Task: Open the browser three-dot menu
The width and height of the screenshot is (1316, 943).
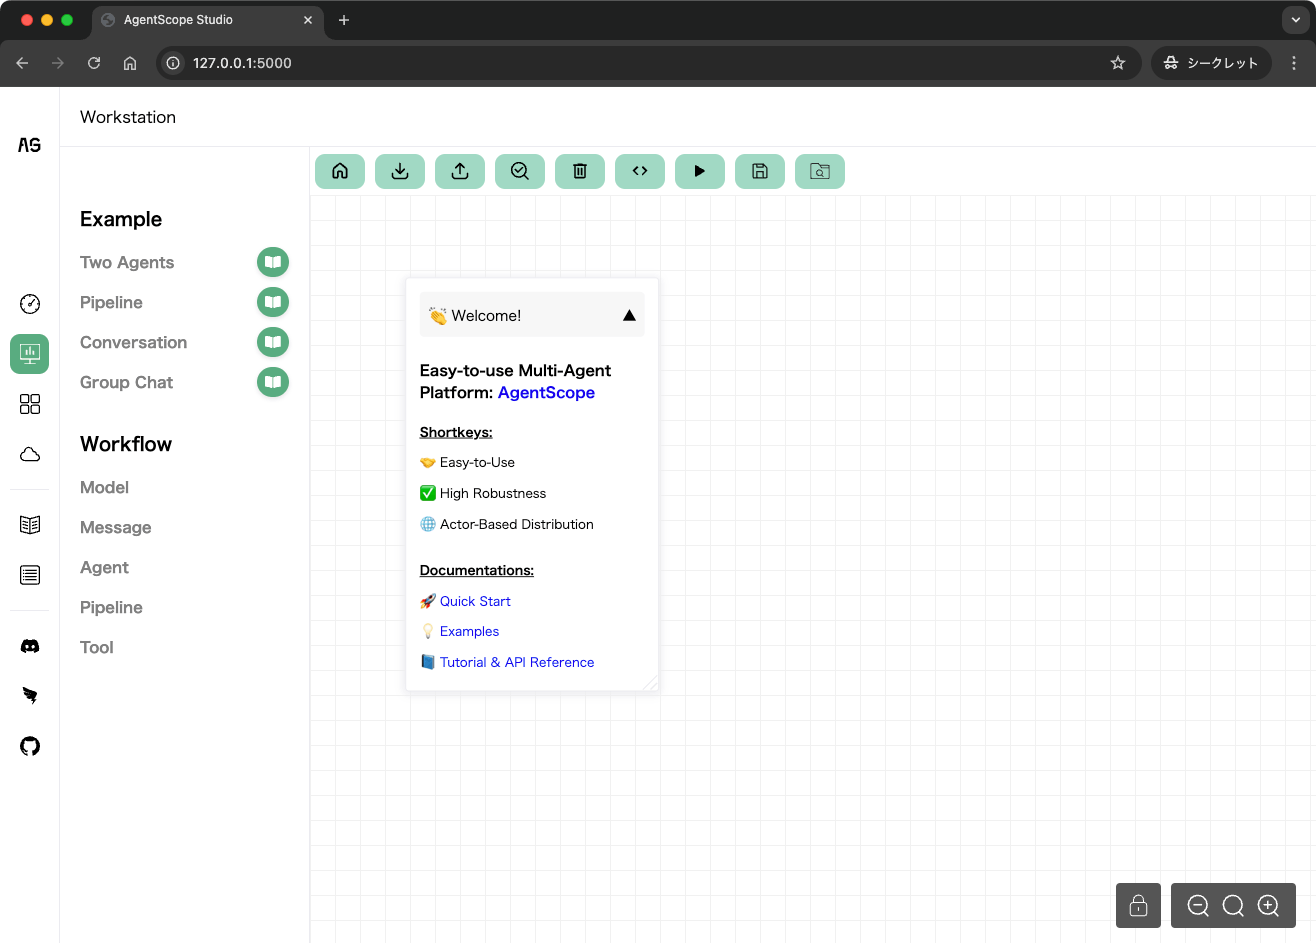Action: pyautogui.click(x=1294, y=63)
